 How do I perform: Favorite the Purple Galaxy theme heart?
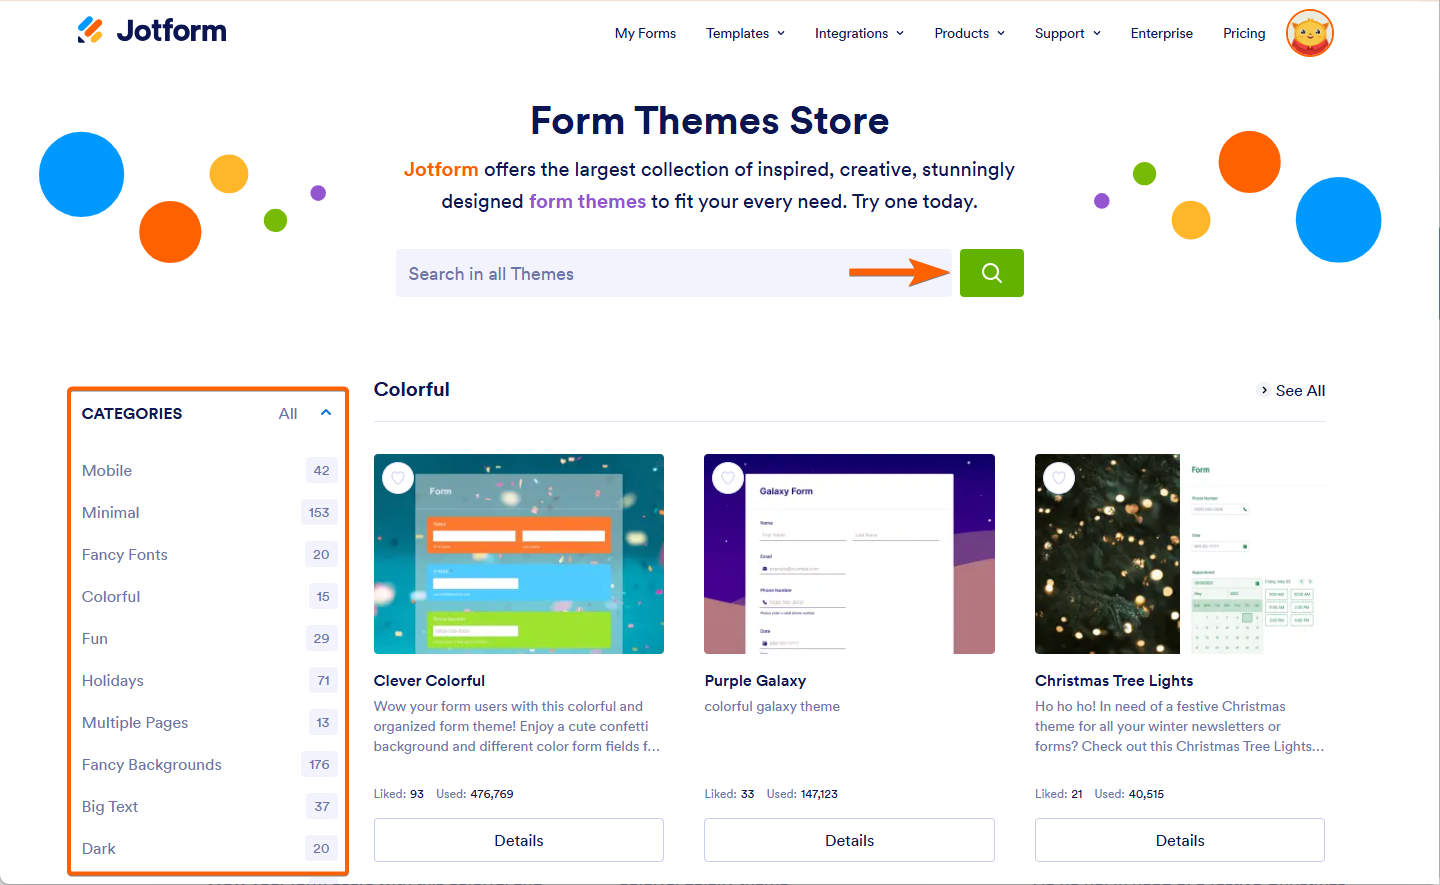728,478
